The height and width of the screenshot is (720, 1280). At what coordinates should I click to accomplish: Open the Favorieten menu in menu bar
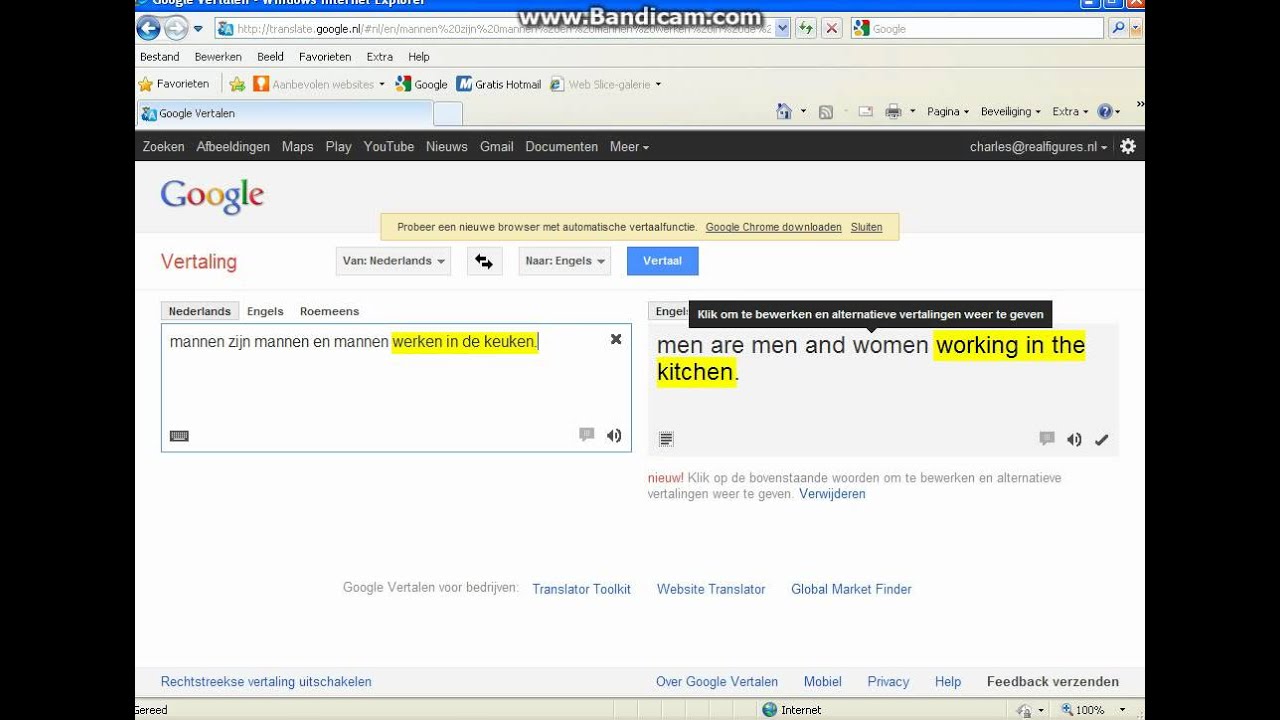[325, 57]
